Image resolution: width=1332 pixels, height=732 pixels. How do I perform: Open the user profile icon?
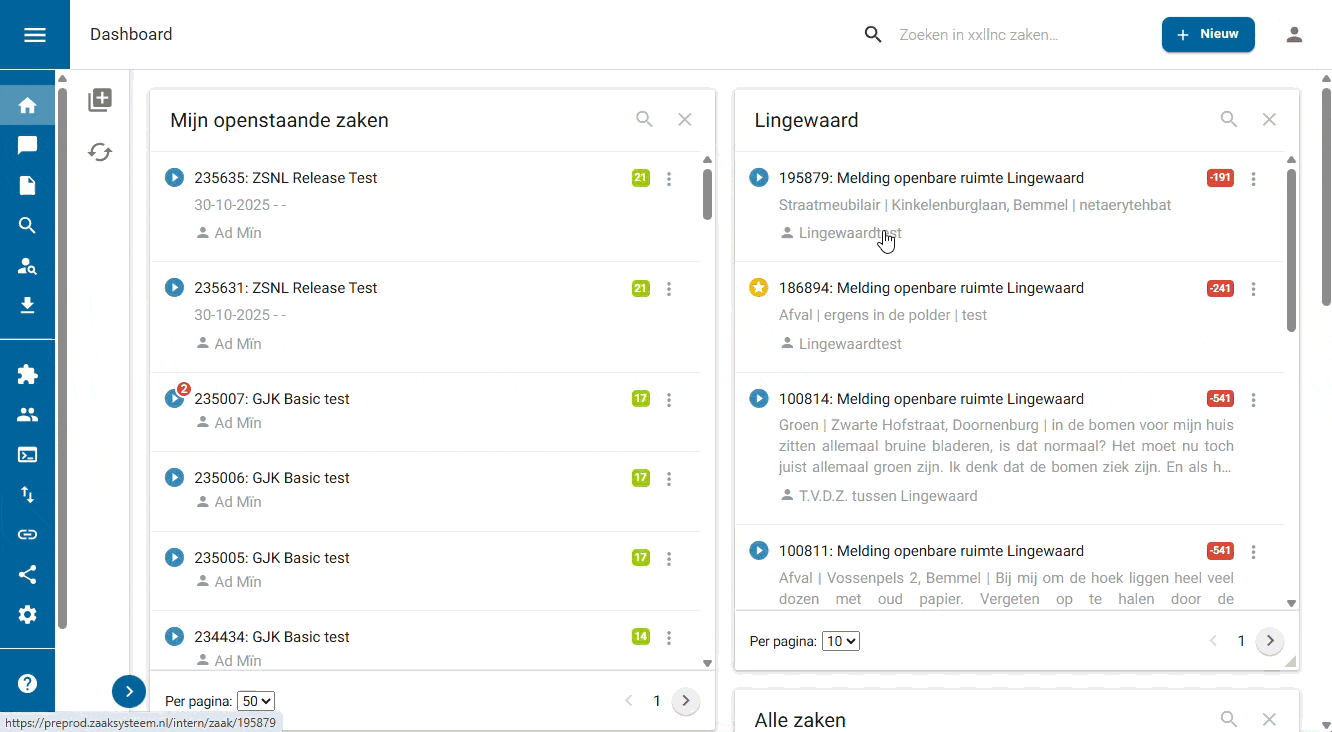click(1294, 35)
